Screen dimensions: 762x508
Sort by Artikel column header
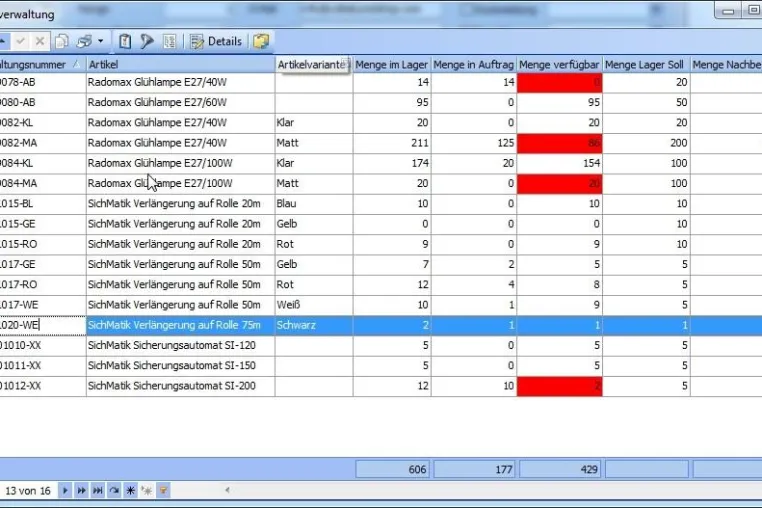[x=180, y=65]
